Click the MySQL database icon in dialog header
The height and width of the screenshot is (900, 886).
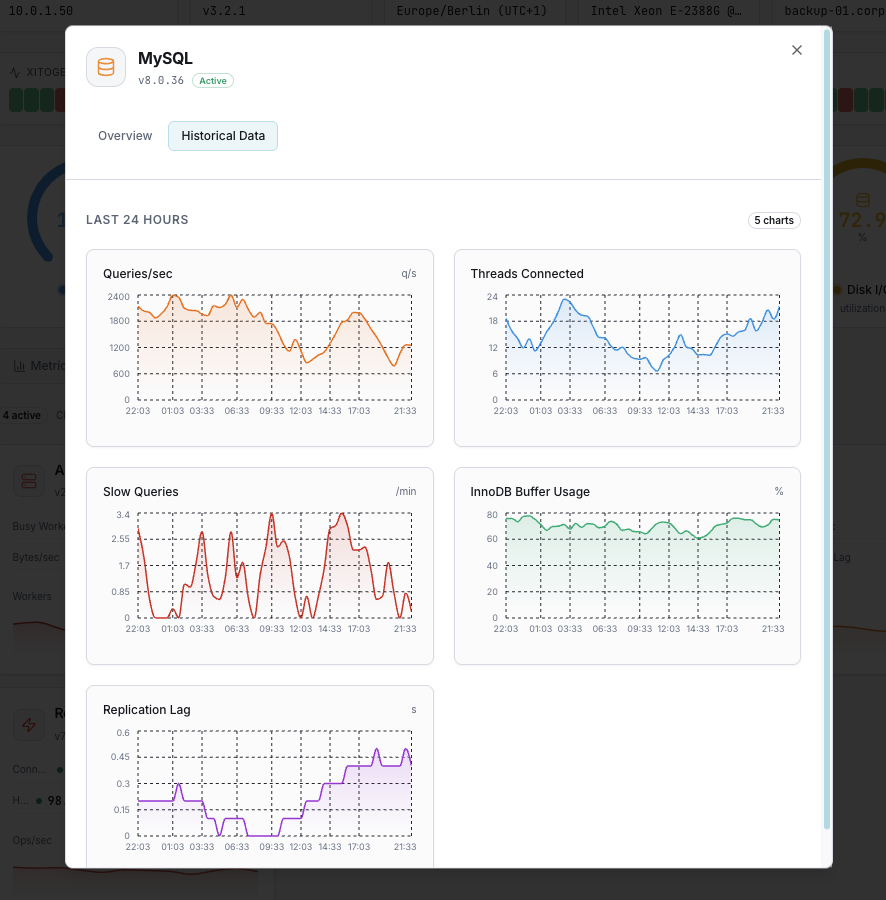tap(105, 66)
